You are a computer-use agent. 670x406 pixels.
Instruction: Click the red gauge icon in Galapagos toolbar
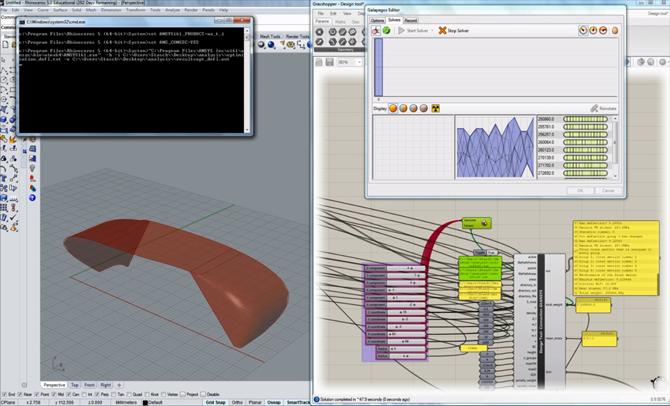(603, 30)
